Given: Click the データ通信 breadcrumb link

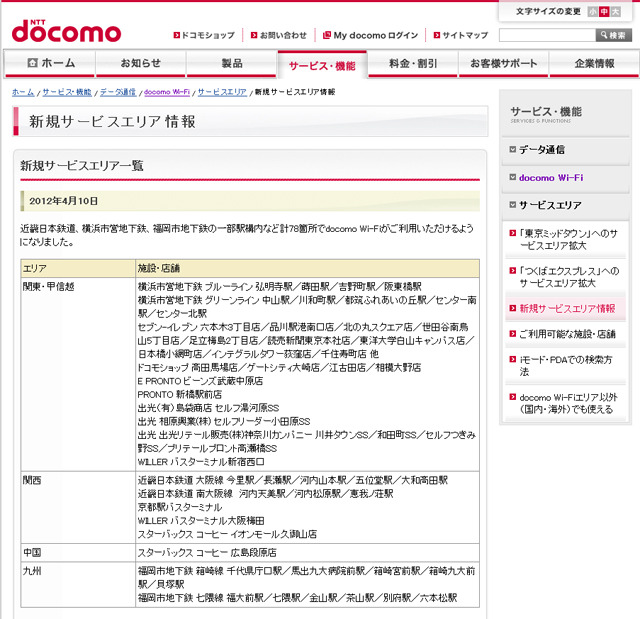Looking at the screenshot, I should click(118, 92).
